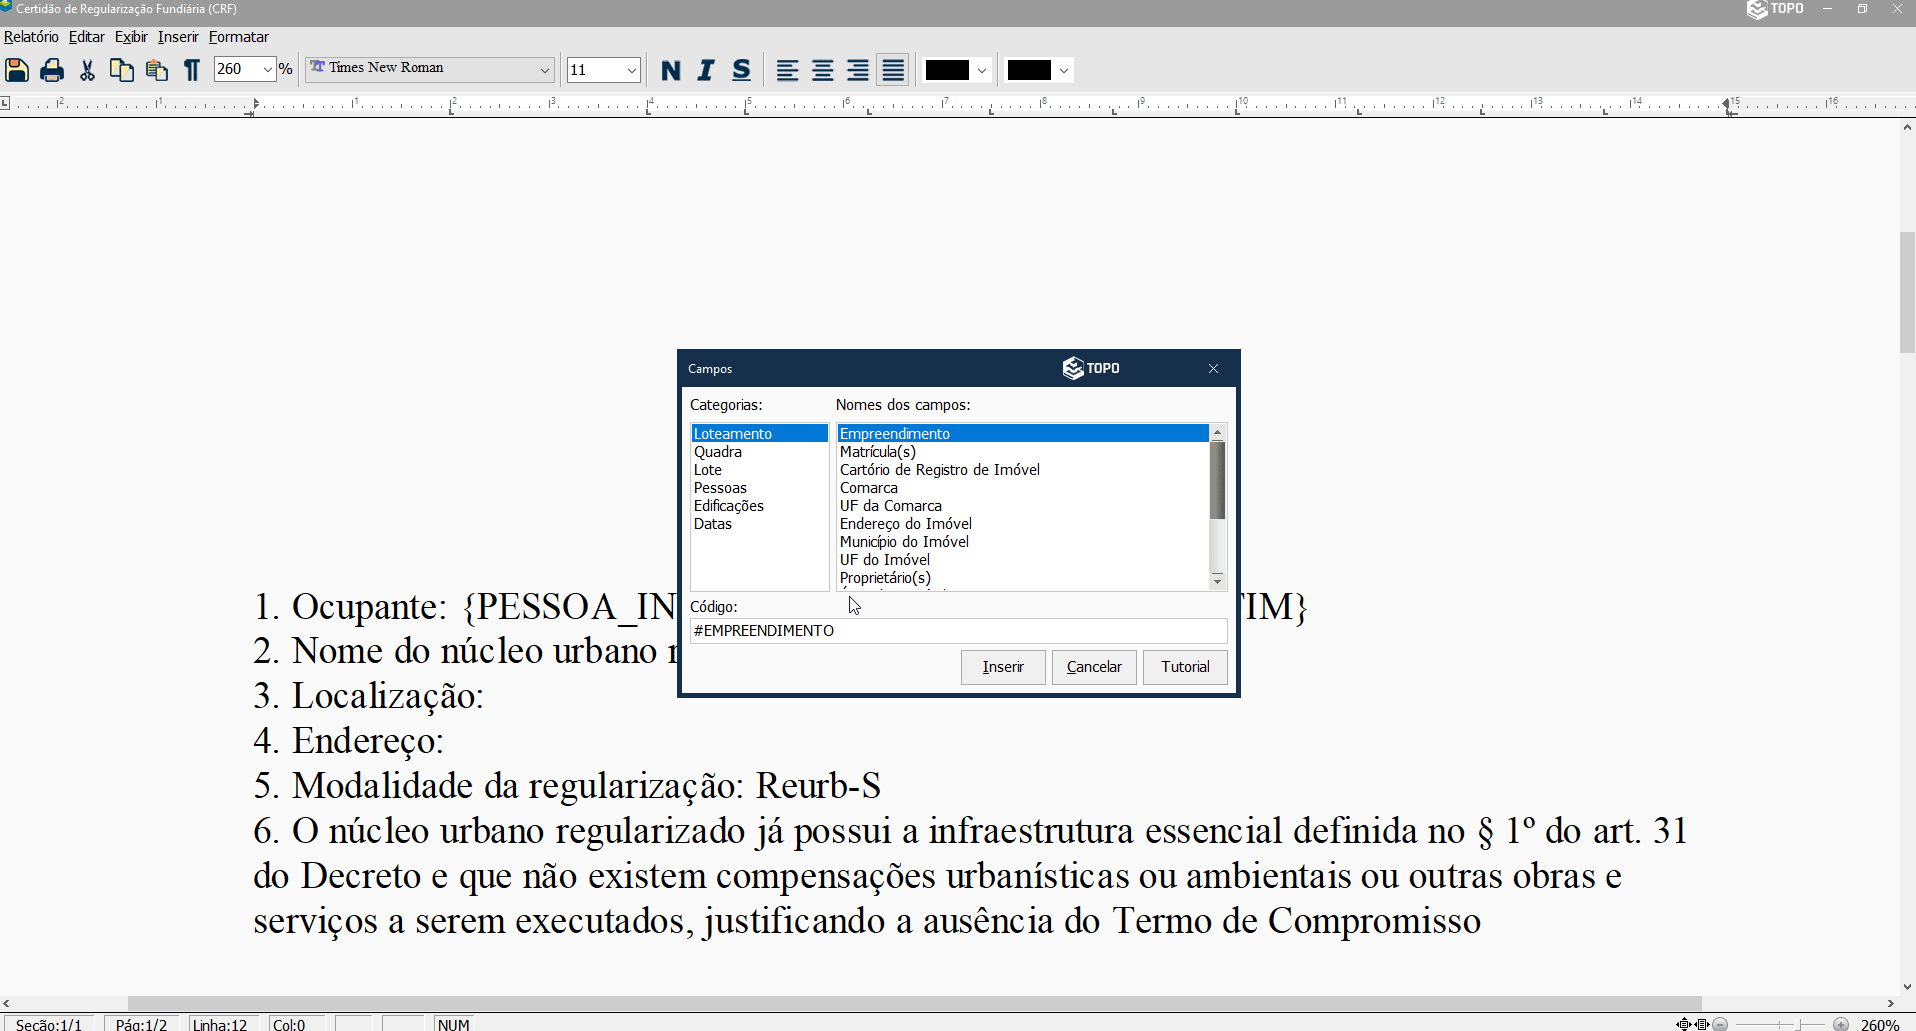Select the Quadra category in Campos dialog
The width and height of the screenshot is (1916, 1031).
(x=718, y=452)
